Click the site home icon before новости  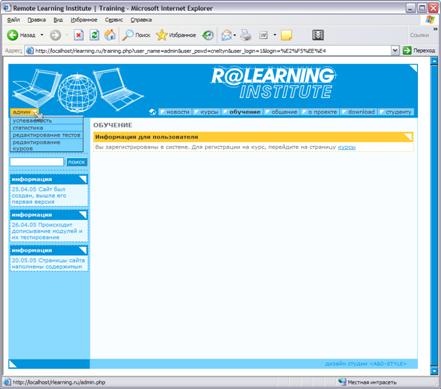(x=153, y=112)
